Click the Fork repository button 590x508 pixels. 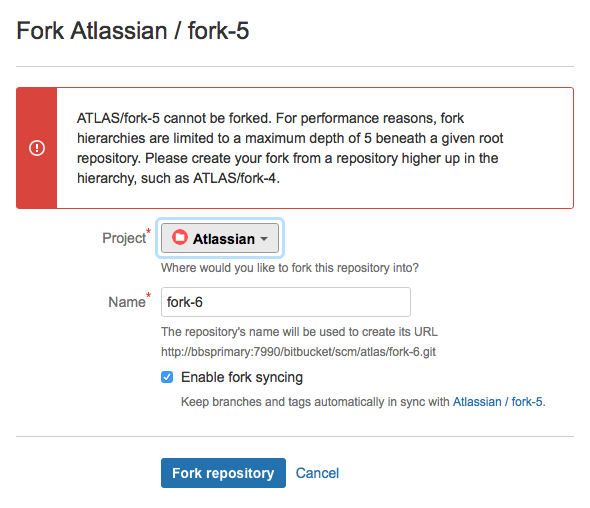pos(223,473)
